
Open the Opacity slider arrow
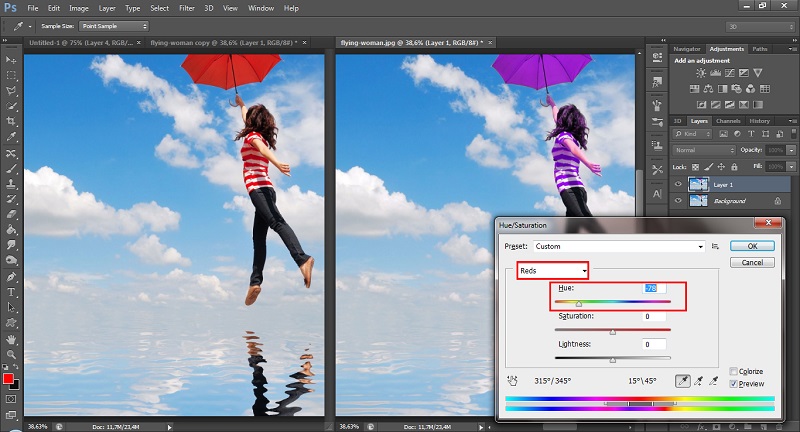[791, 150]
